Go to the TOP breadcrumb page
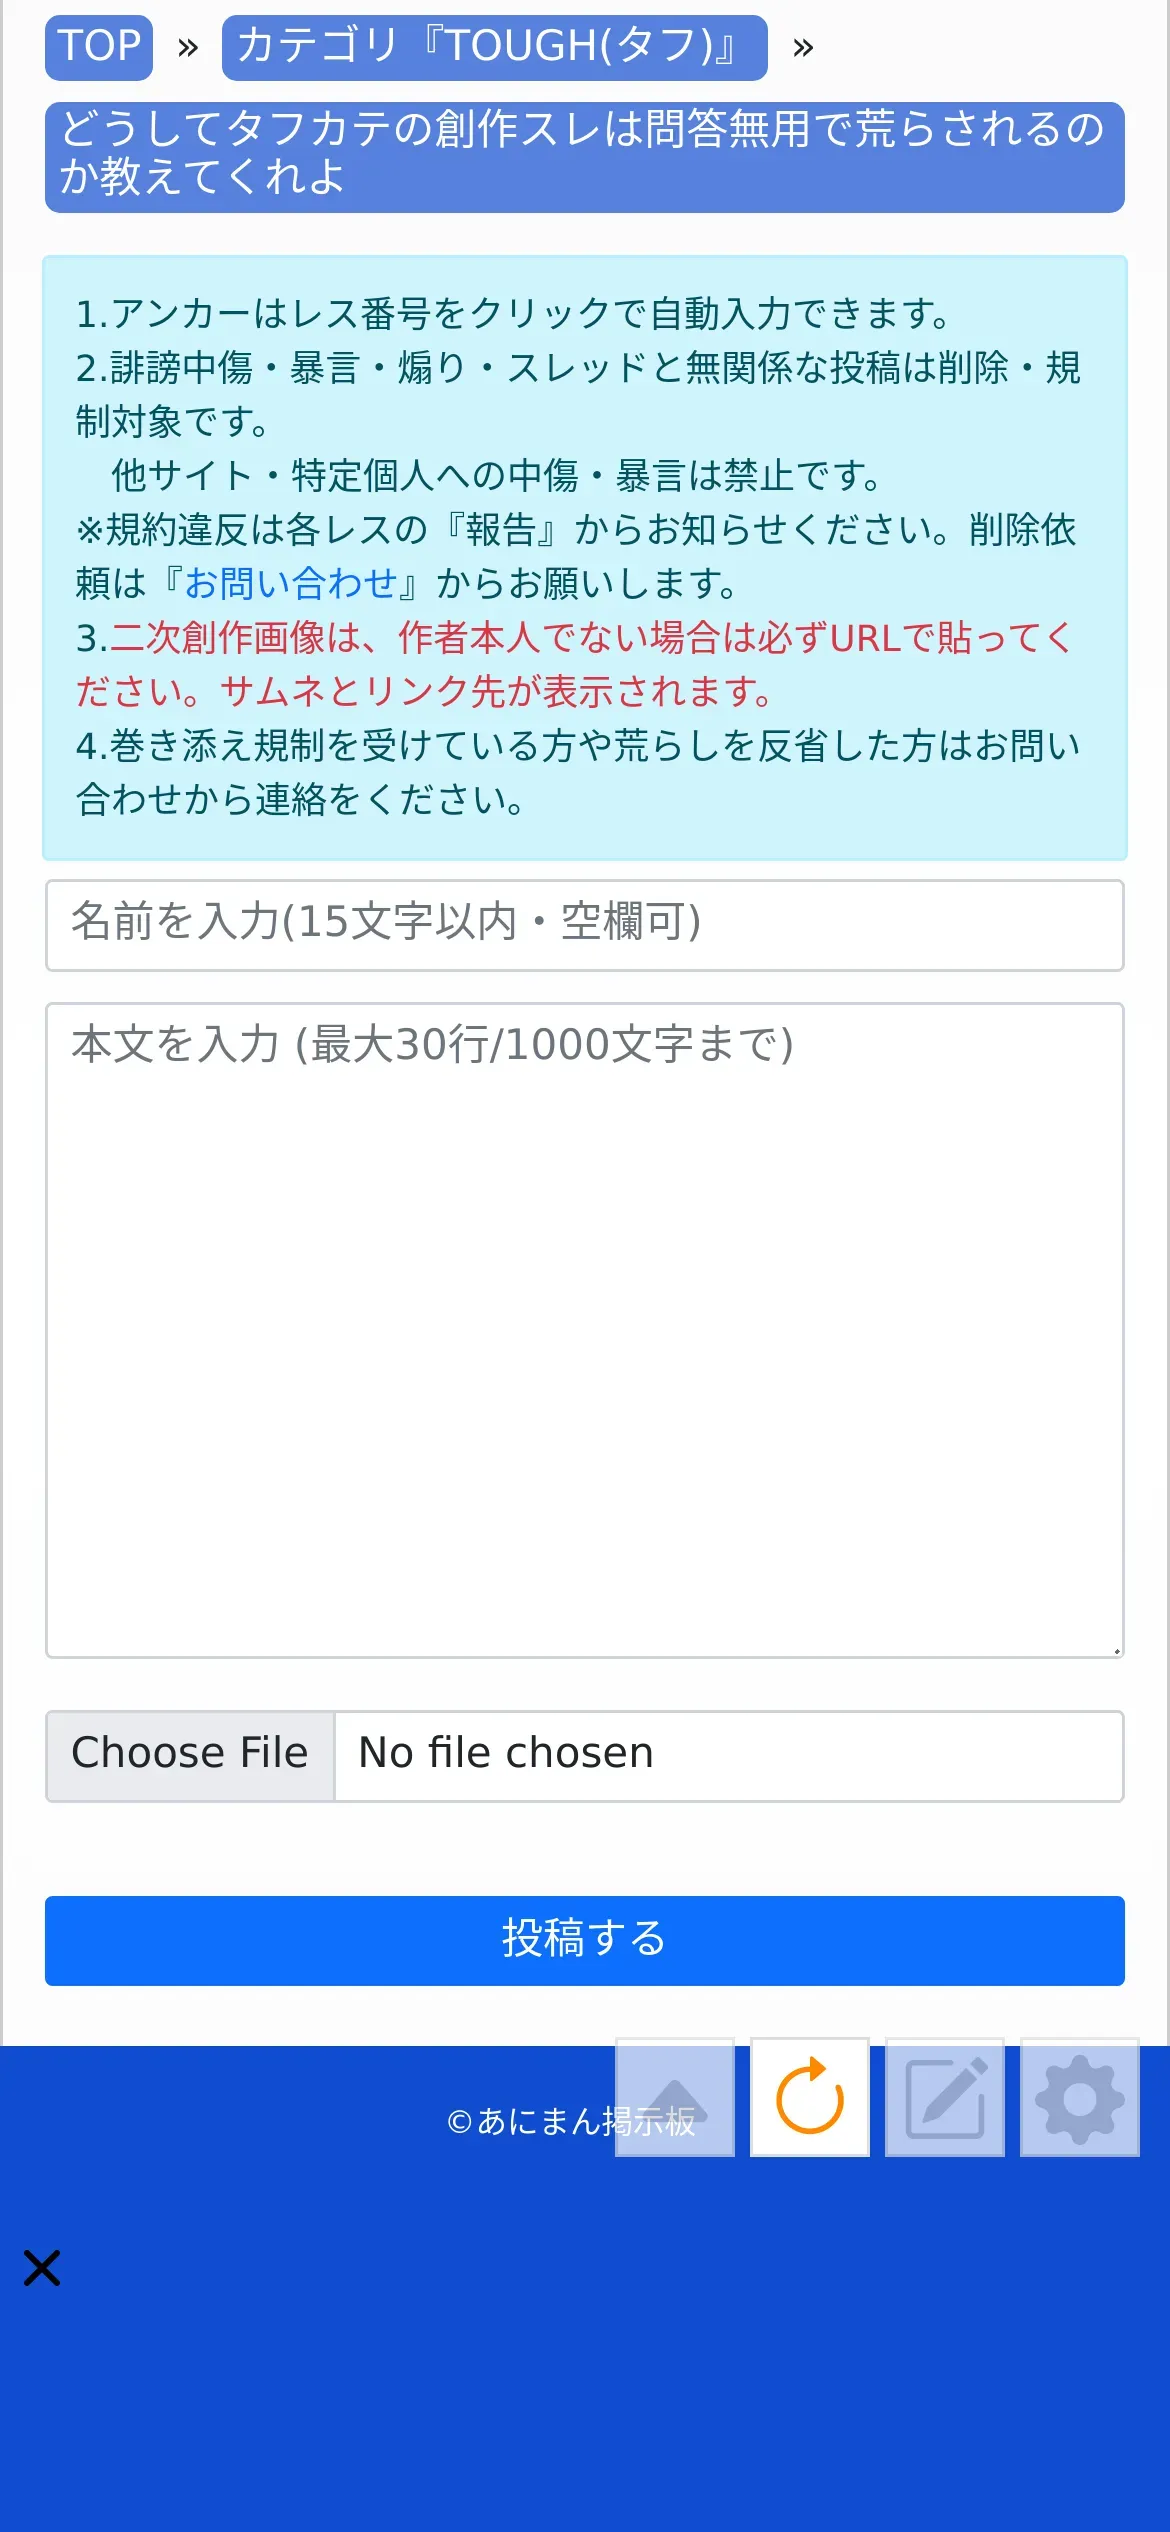 coord(99,47)
